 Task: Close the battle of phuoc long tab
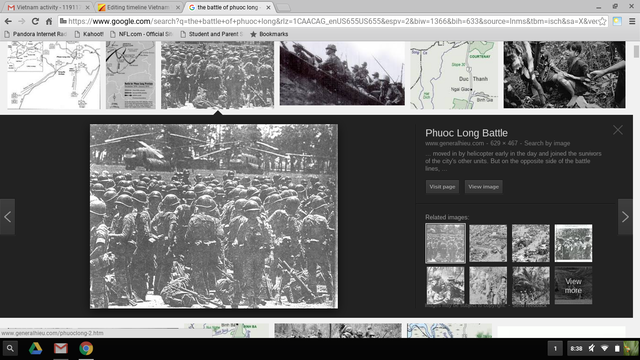268,7
